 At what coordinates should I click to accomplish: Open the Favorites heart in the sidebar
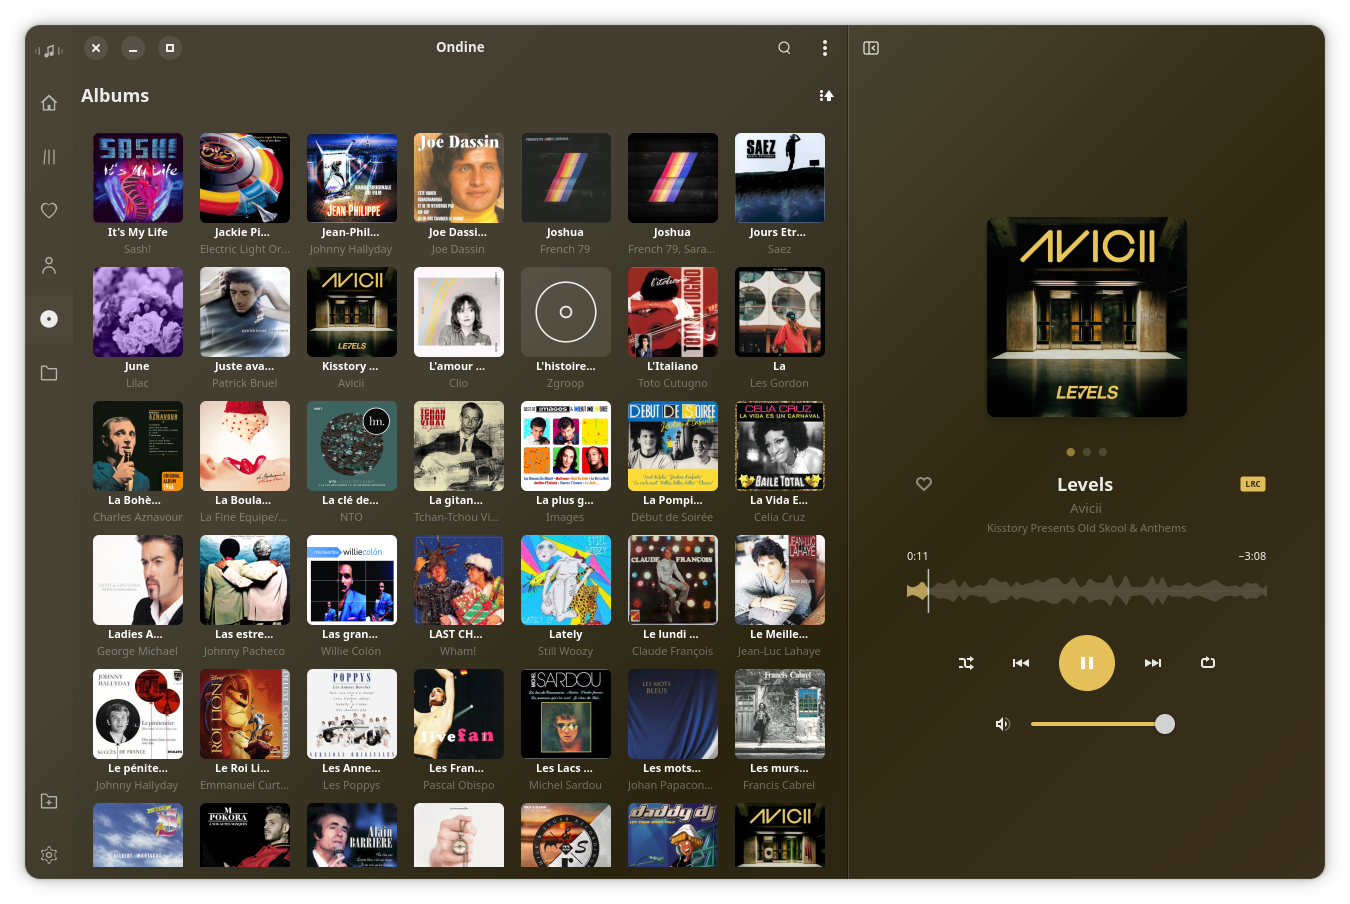[x=49, y=210]
